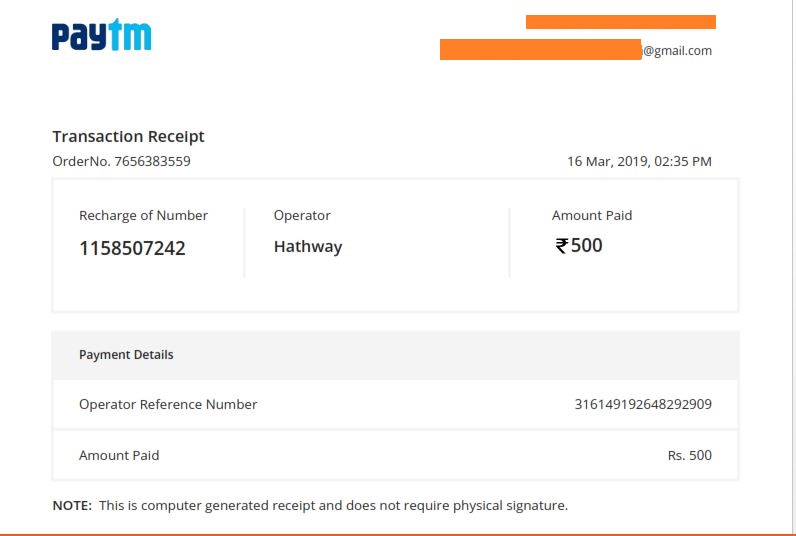Select the Transaction Receipt heading
The height and width of the screenshot is (536, 796).
[x=128, y=137]
